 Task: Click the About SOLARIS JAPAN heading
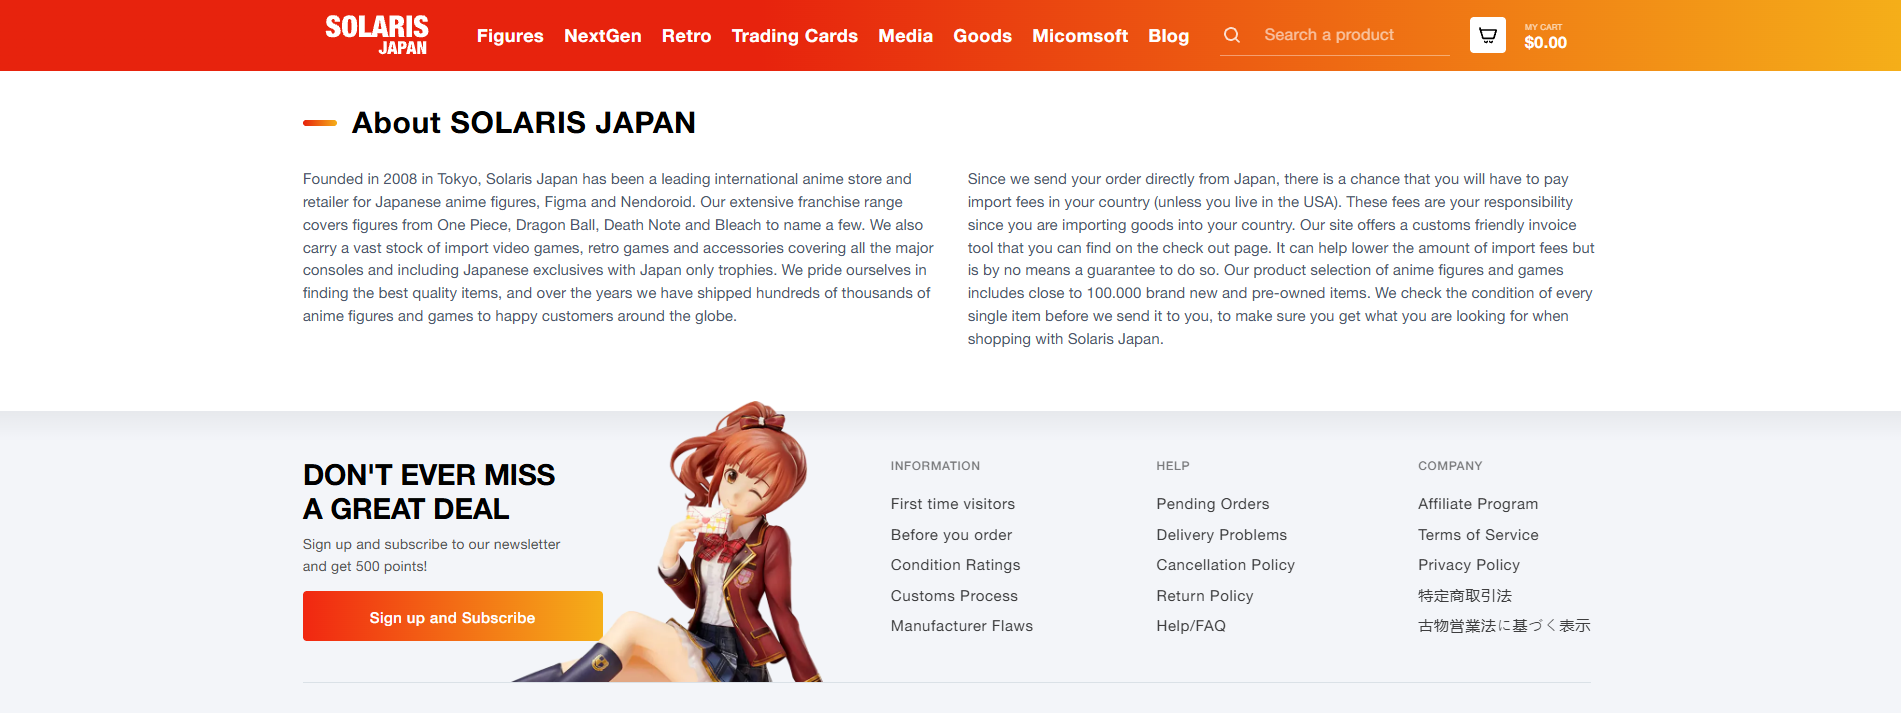click(524, 122)
